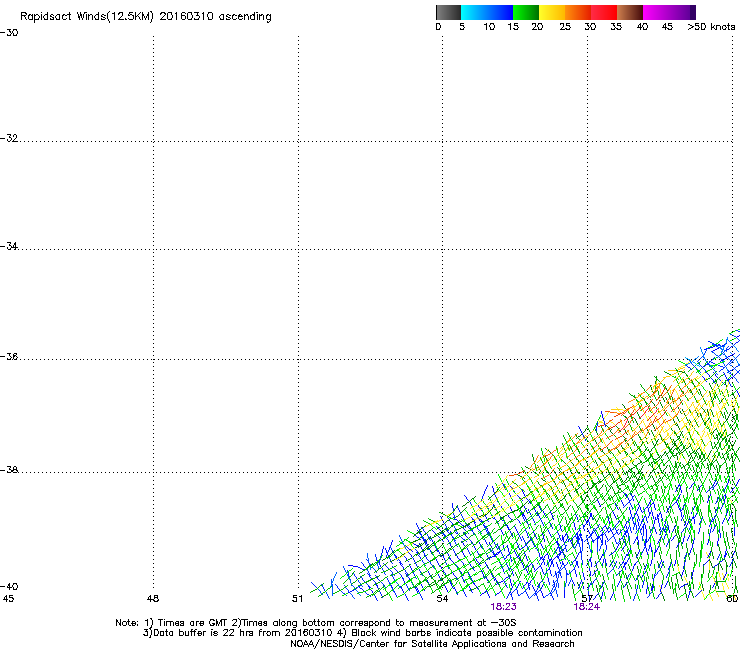Click the '-38' latitude axis label
The height and width of the screenshot is (650, 740).
(9, 470)
